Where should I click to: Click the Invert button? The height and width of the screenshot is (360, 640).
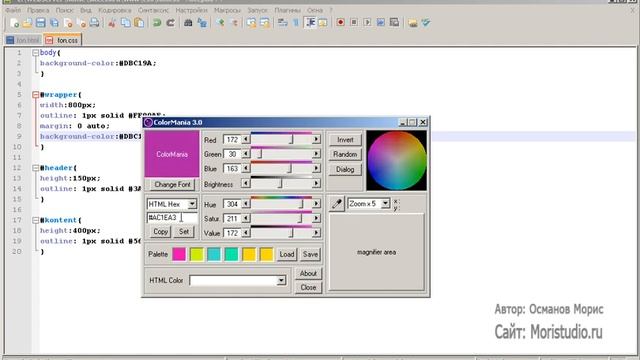coord(345,140)
